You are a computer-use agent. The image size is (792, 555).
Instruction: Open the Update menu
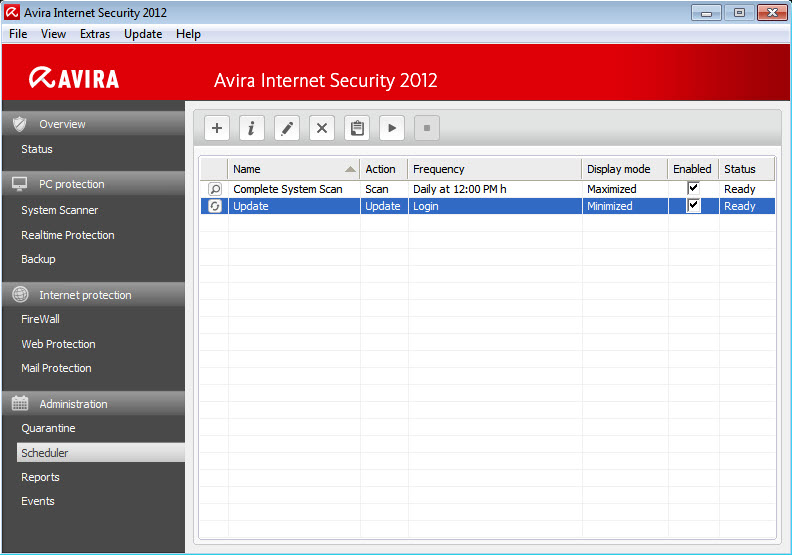(x=143, y=34)
